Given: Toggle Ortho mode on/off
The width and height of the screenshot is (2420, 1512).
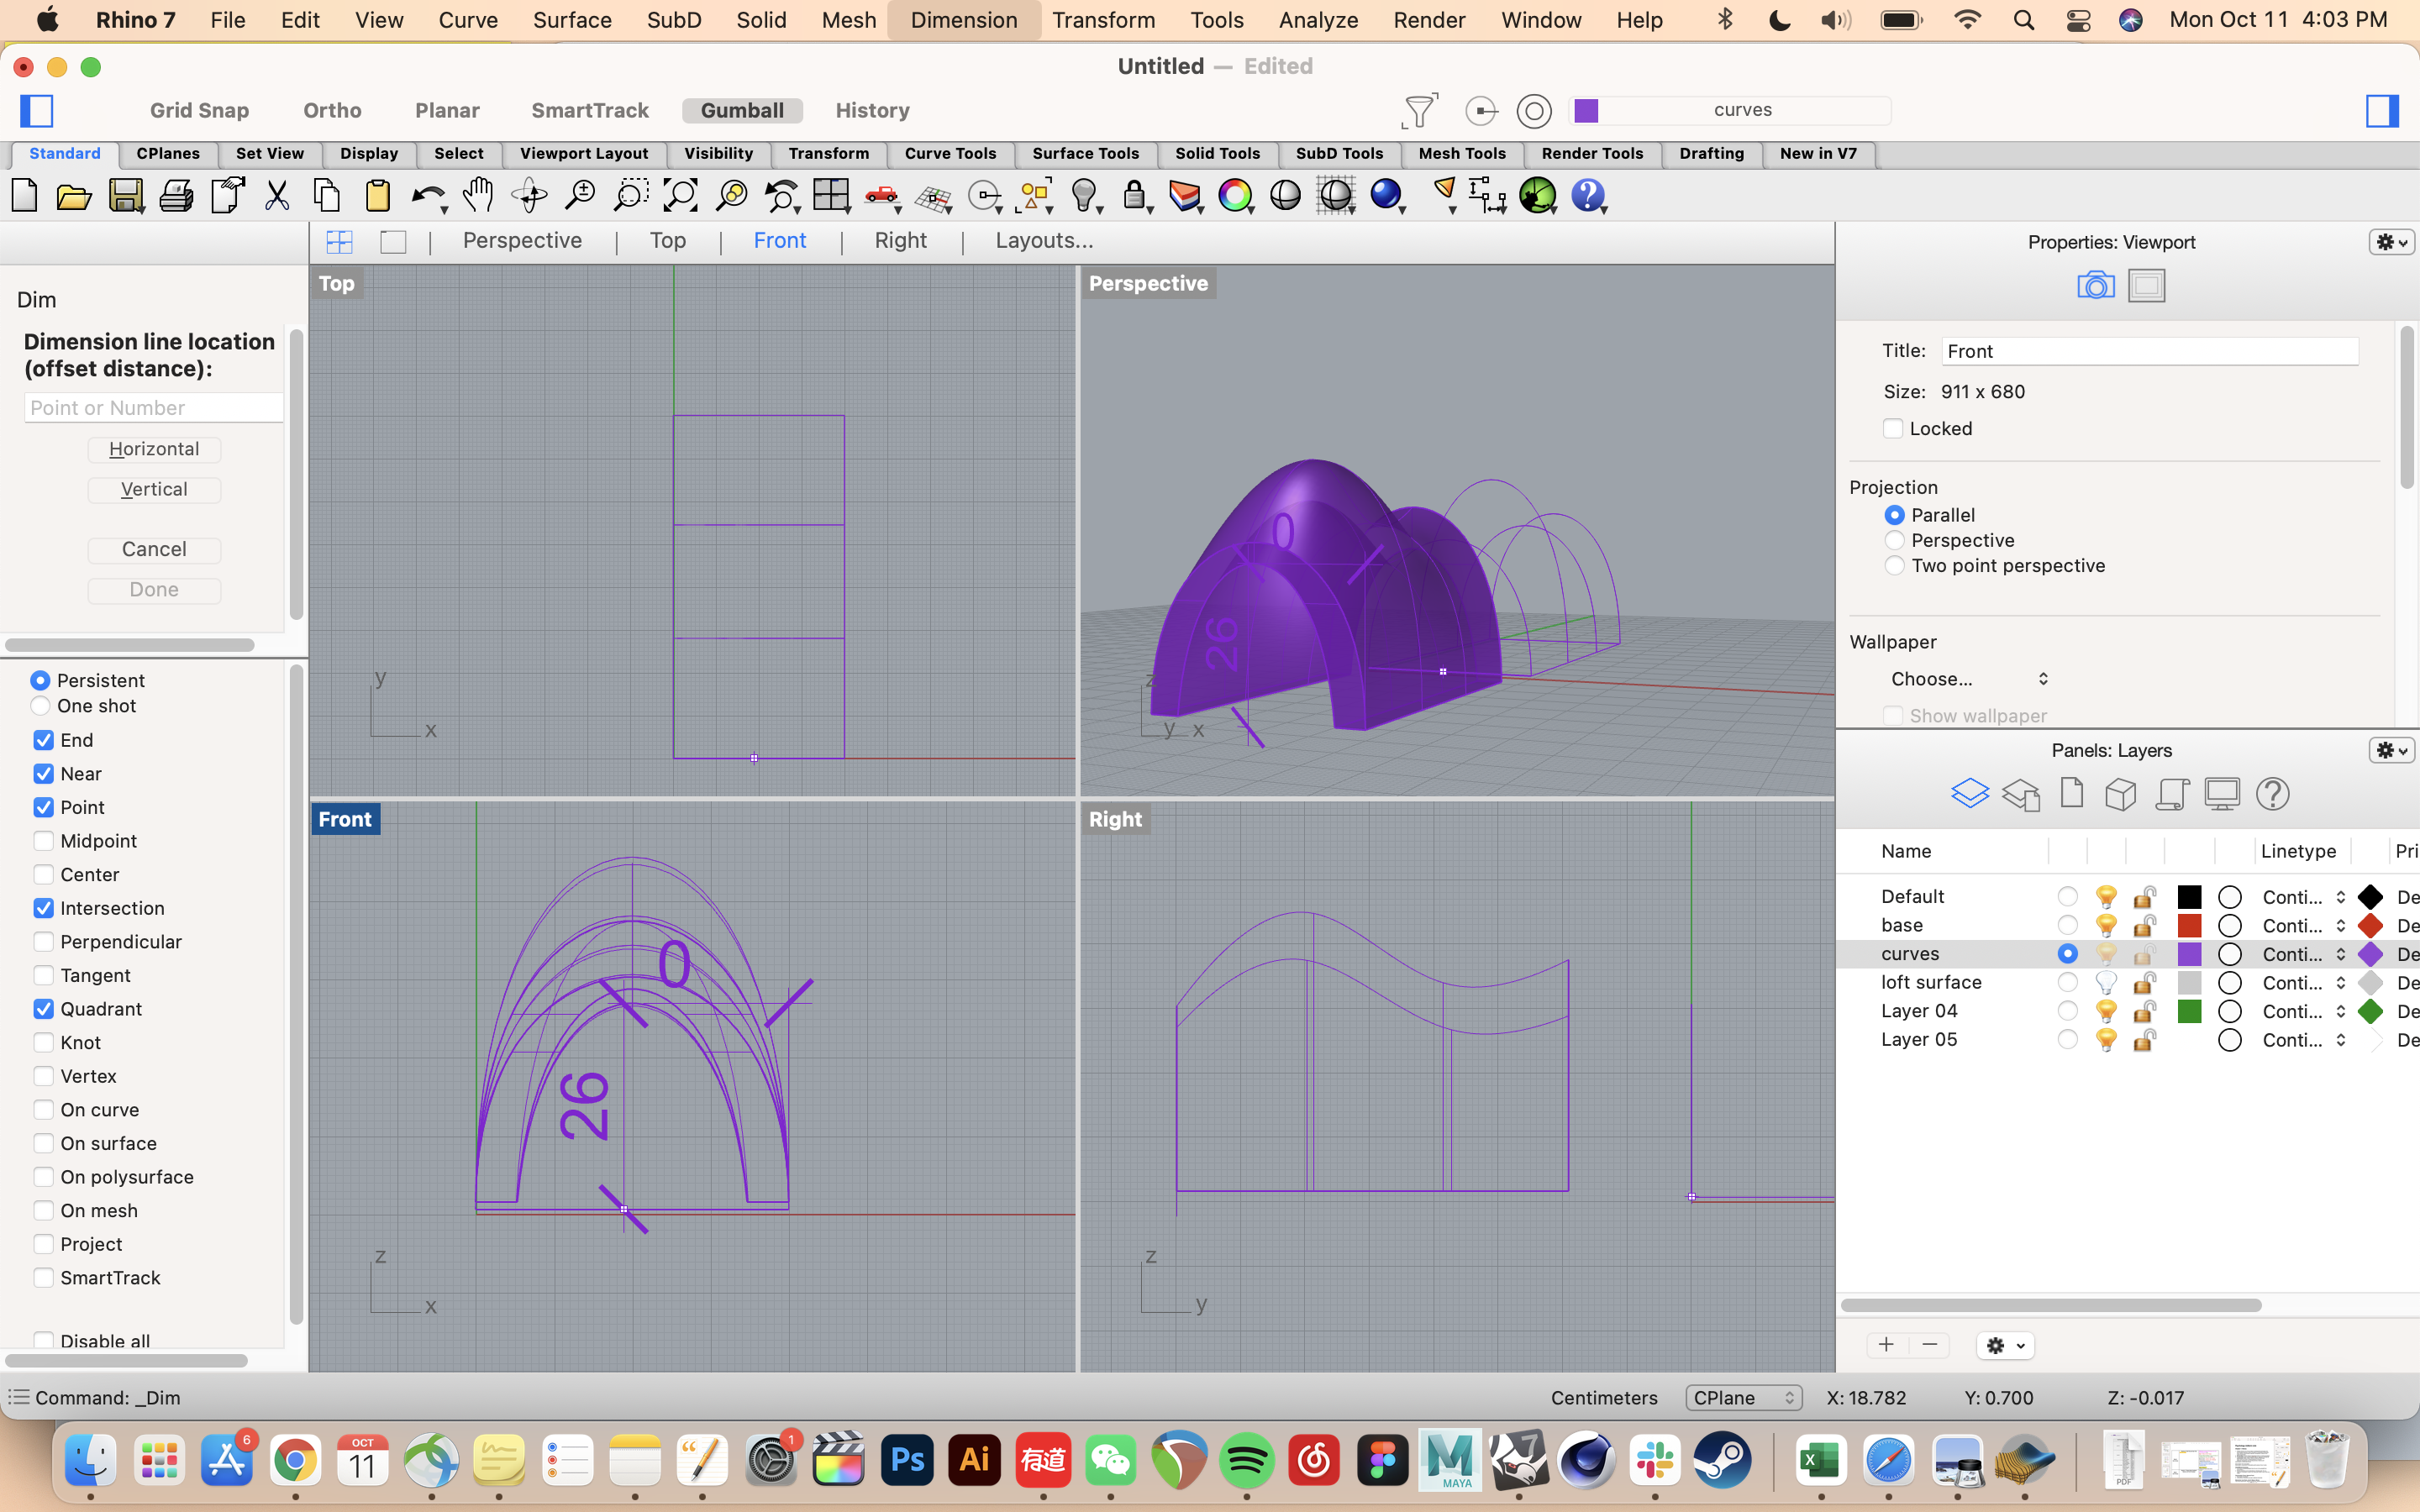Looking at the screenshot, I should [331, 110].
